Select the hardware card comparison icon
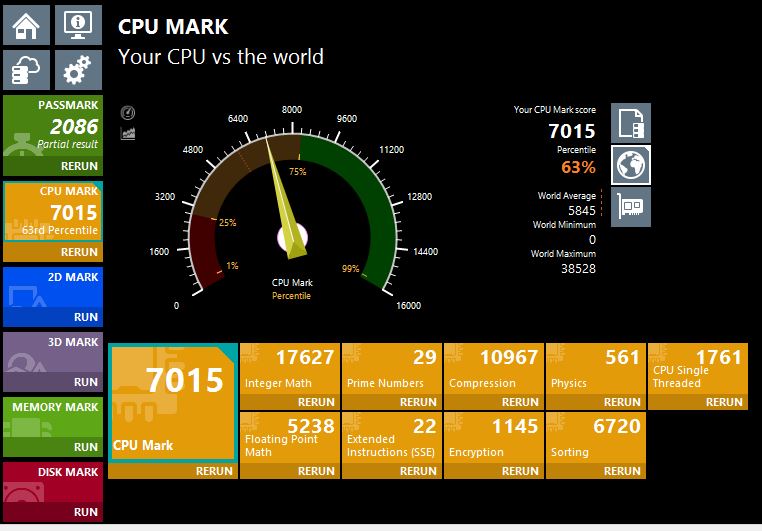Screen dimensions: 762x531 coord(631,207)
